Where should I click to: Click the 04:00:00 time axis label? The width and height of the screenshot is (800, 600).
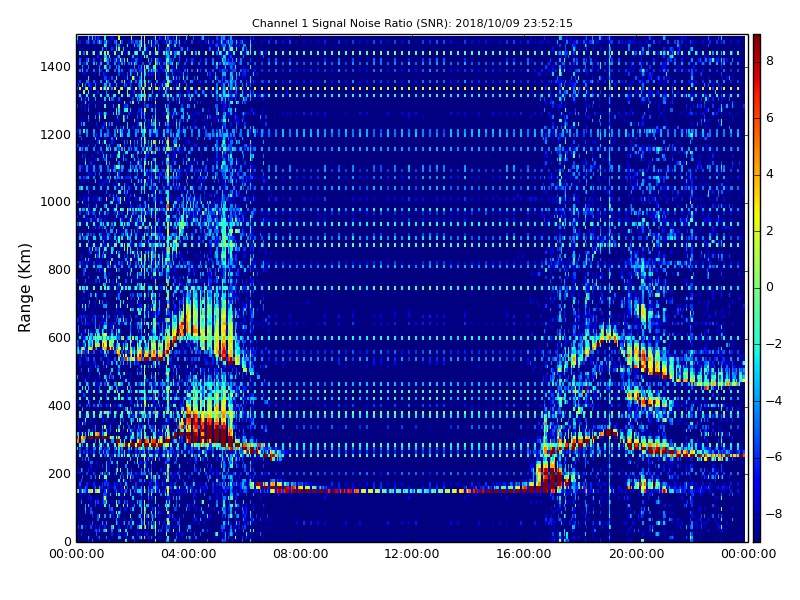[x=188, y=554]
